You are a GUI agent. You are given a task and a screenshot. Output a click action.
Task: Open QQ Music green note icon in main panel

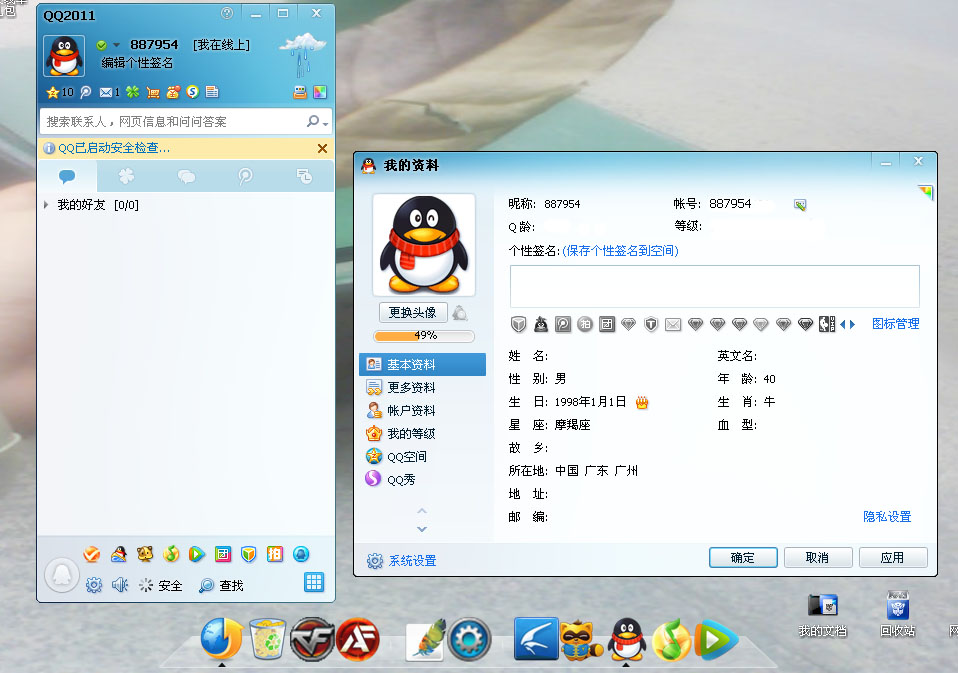[x=171, y=554]
